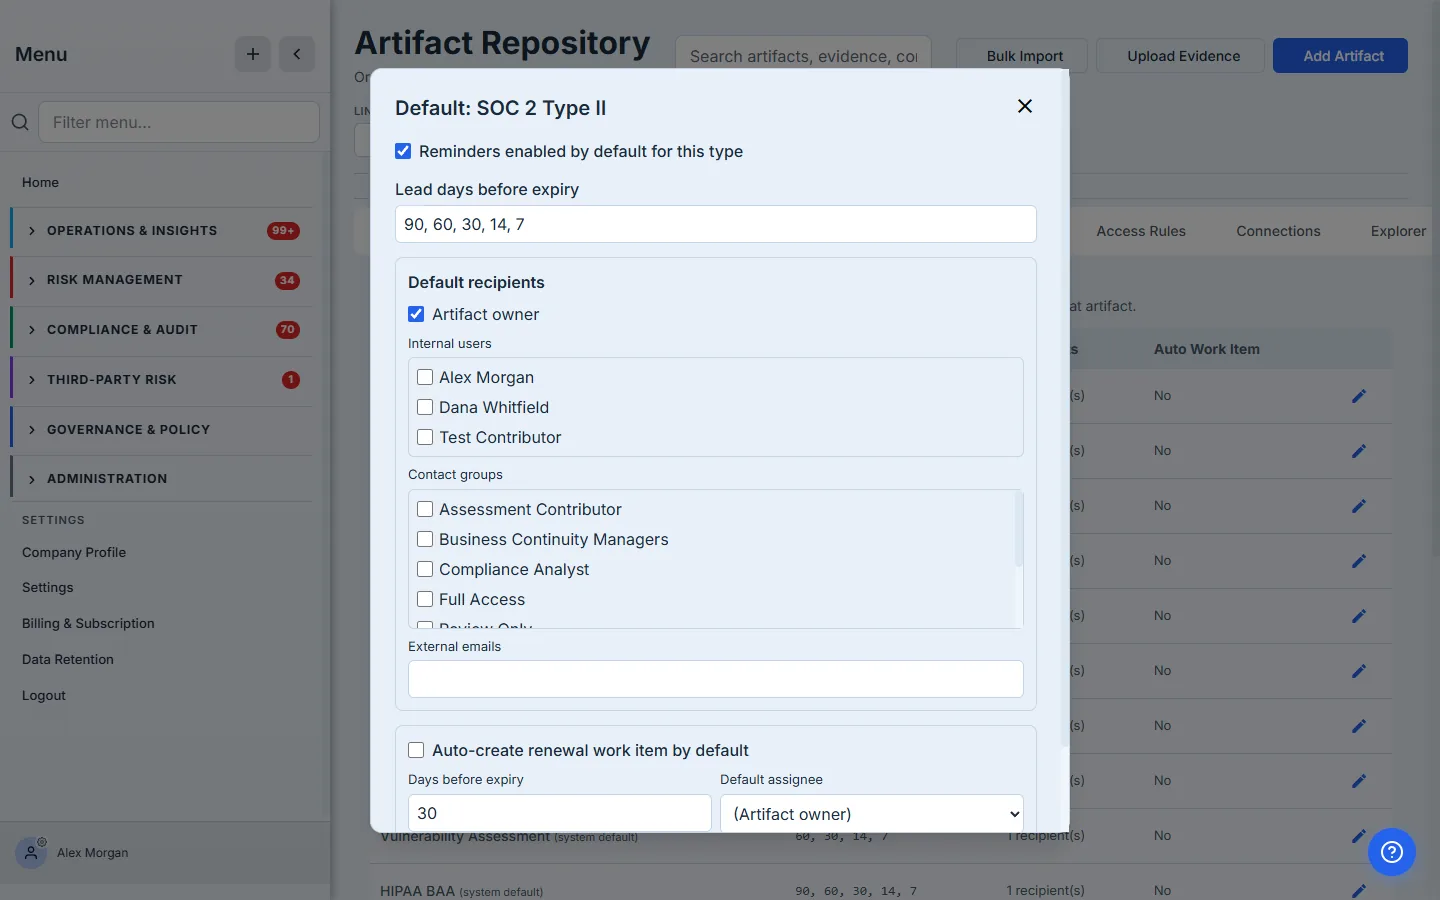Check Alex Morgan under internal users
This screenshot has width=1440, height=900.
[x=425, y=377]
